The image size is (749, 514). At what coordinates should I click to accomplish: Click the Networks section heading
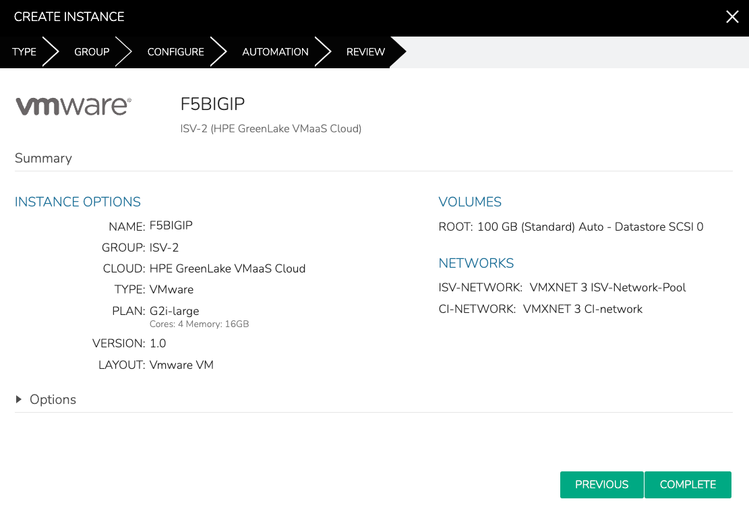476,263
